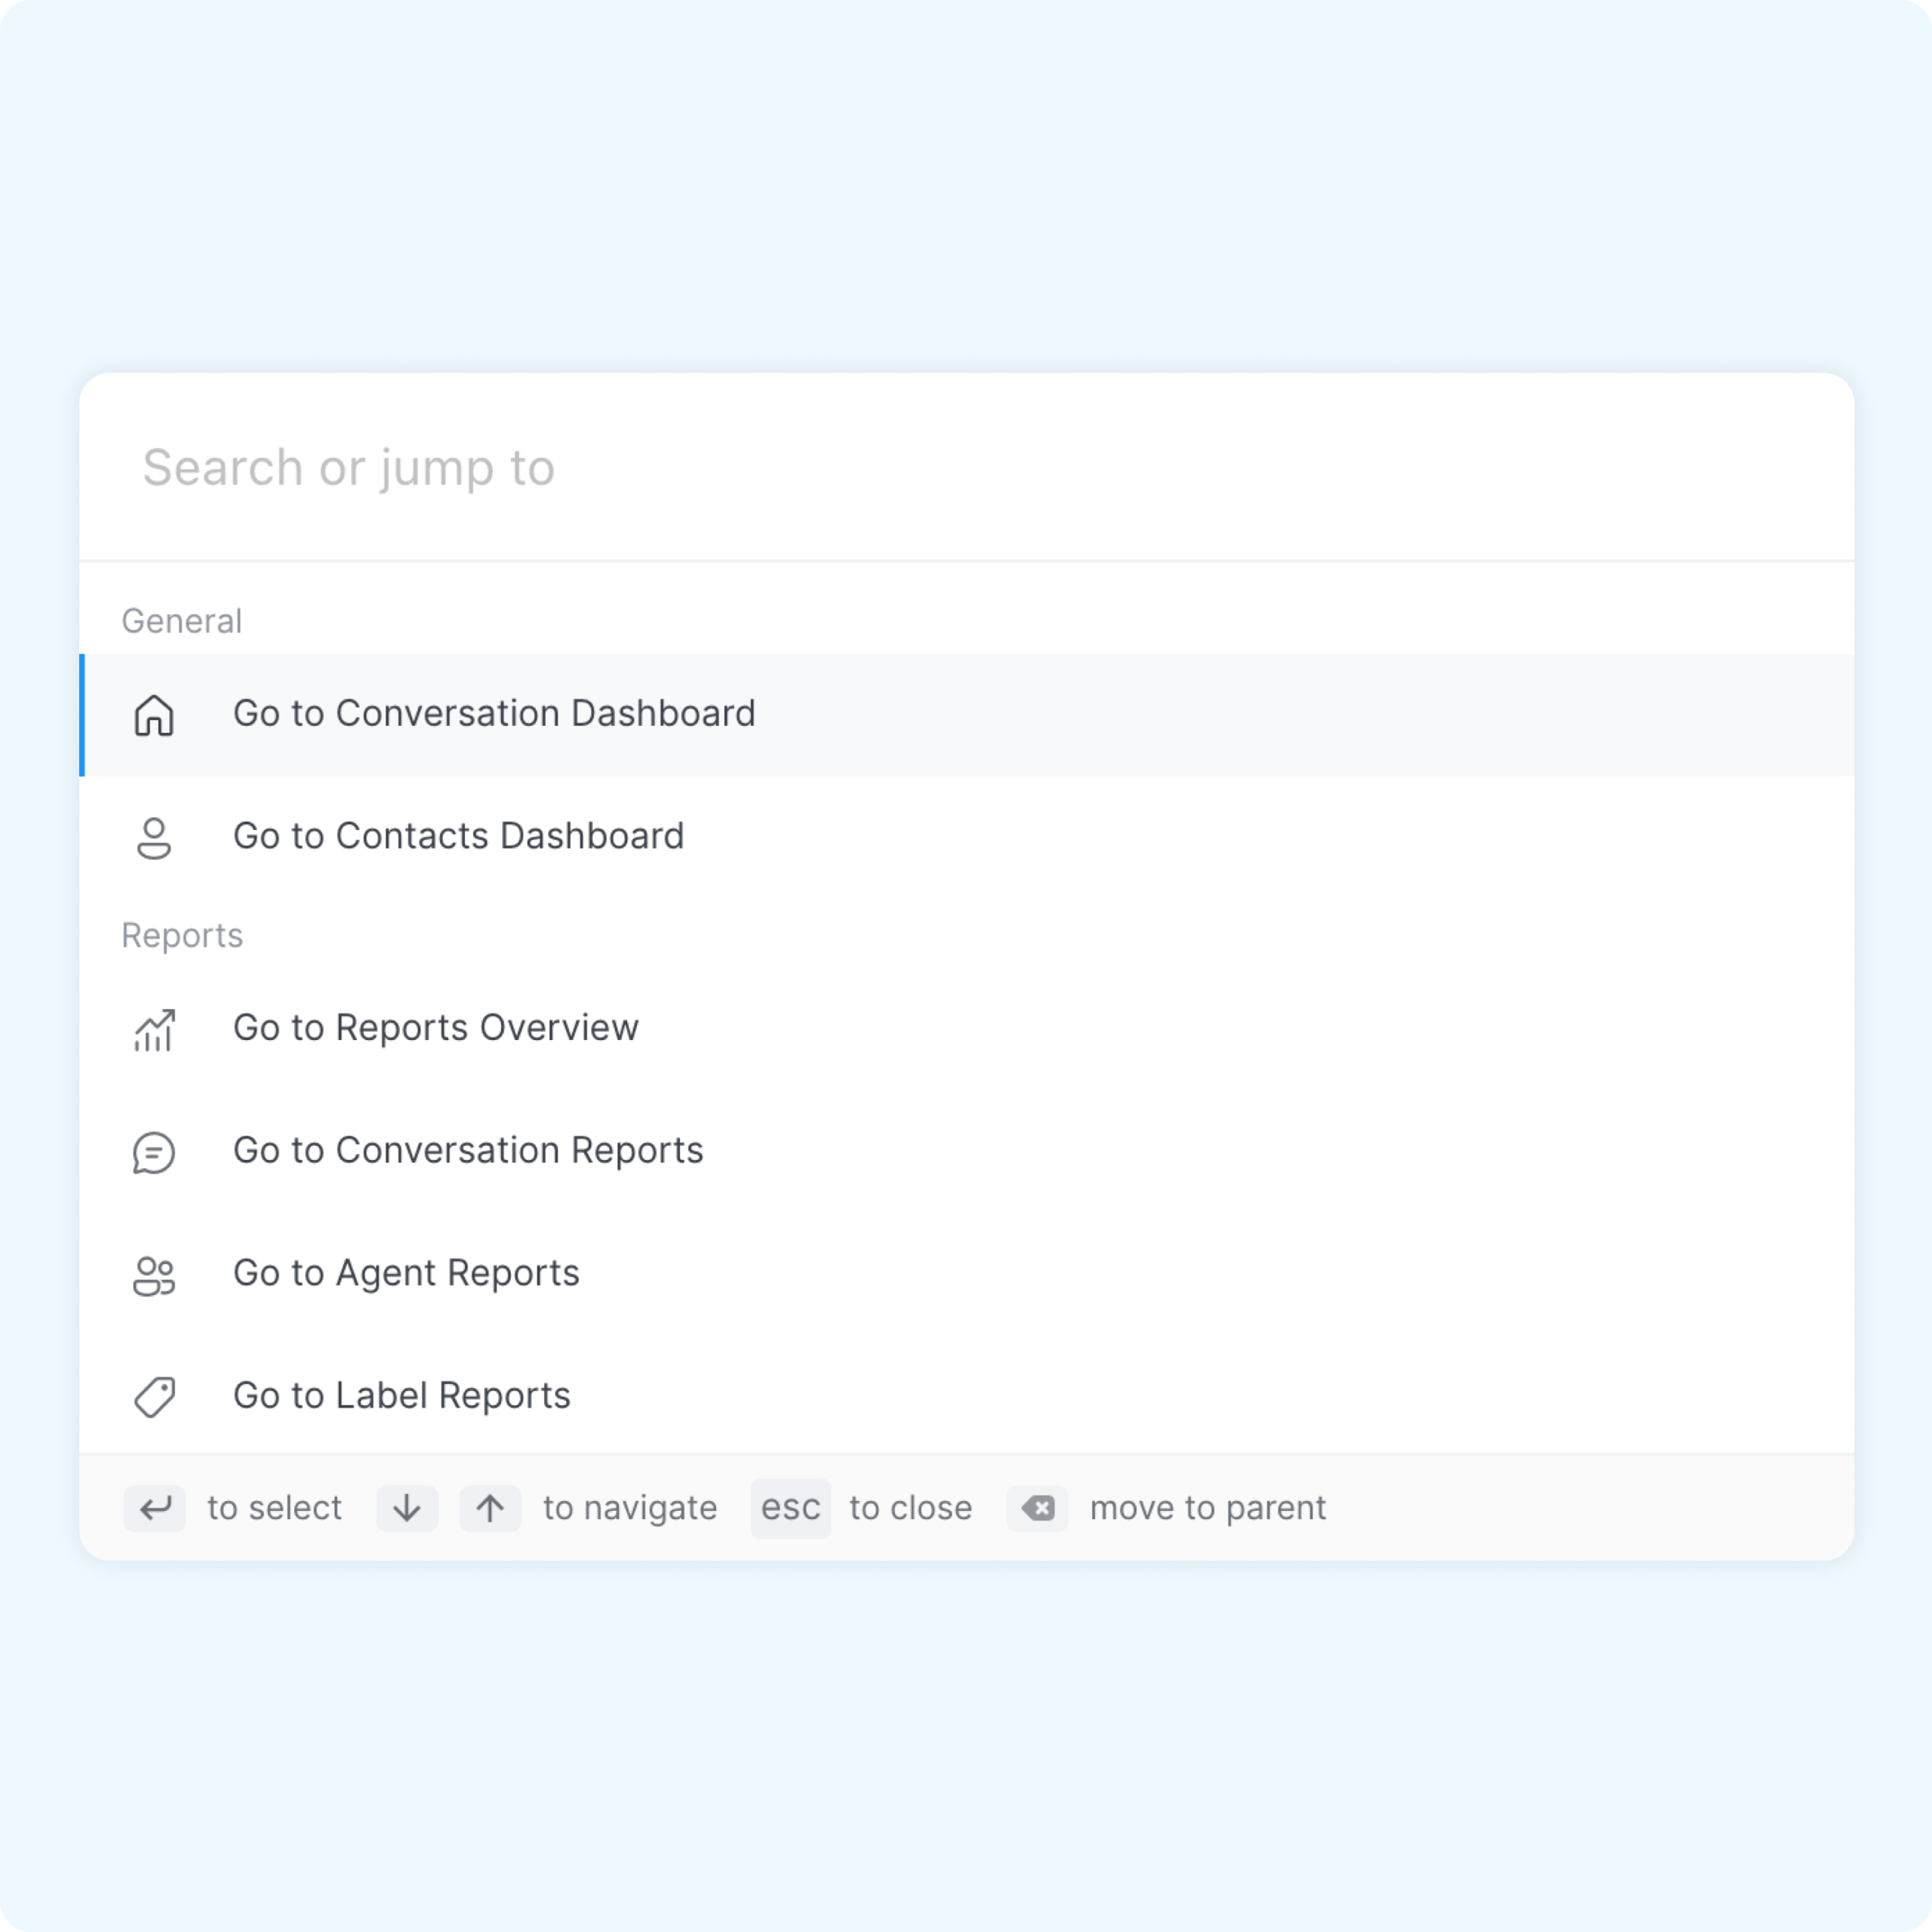This screenshot has width=1932, height=1932.
Task: Select Go to Conversation Dashboard
Action: [x=494, y=714]
